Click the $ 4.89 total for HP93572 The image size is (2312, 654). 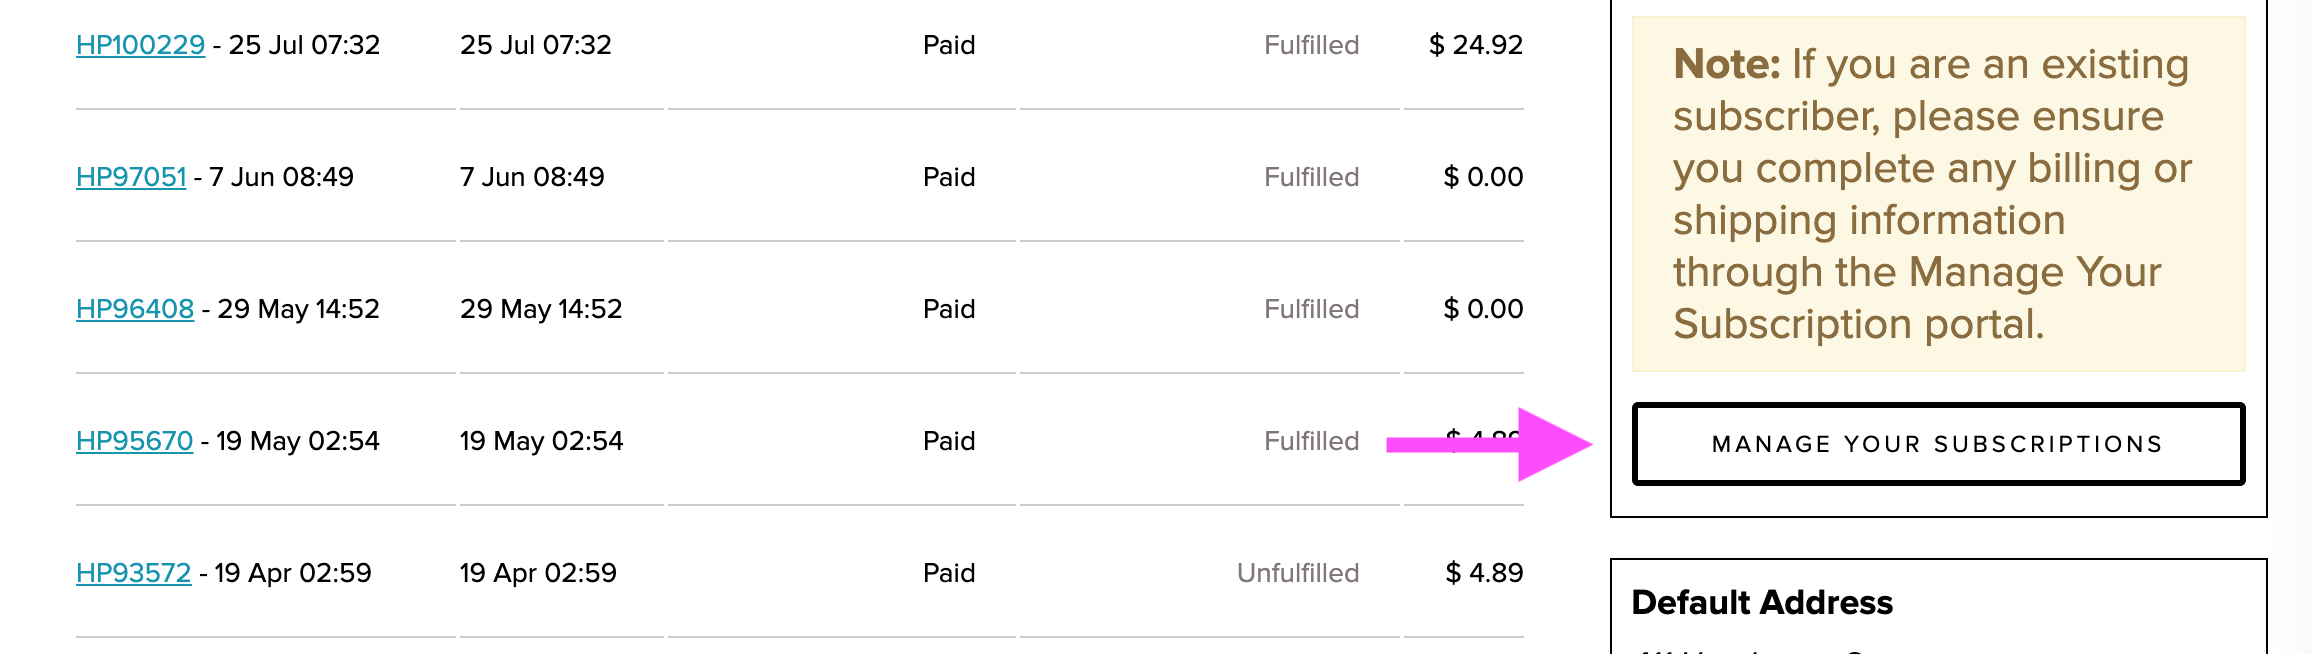point(1484,573)
